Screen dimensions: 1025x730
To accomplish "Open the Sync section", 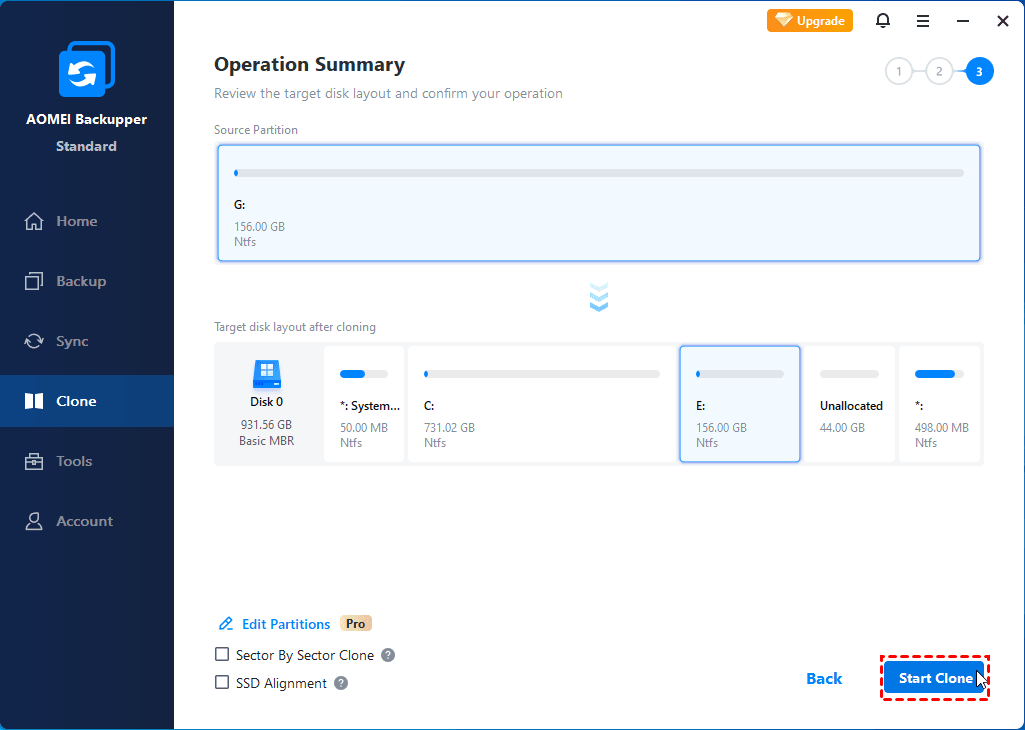I will pyautogui.click(x=87, y=341).
